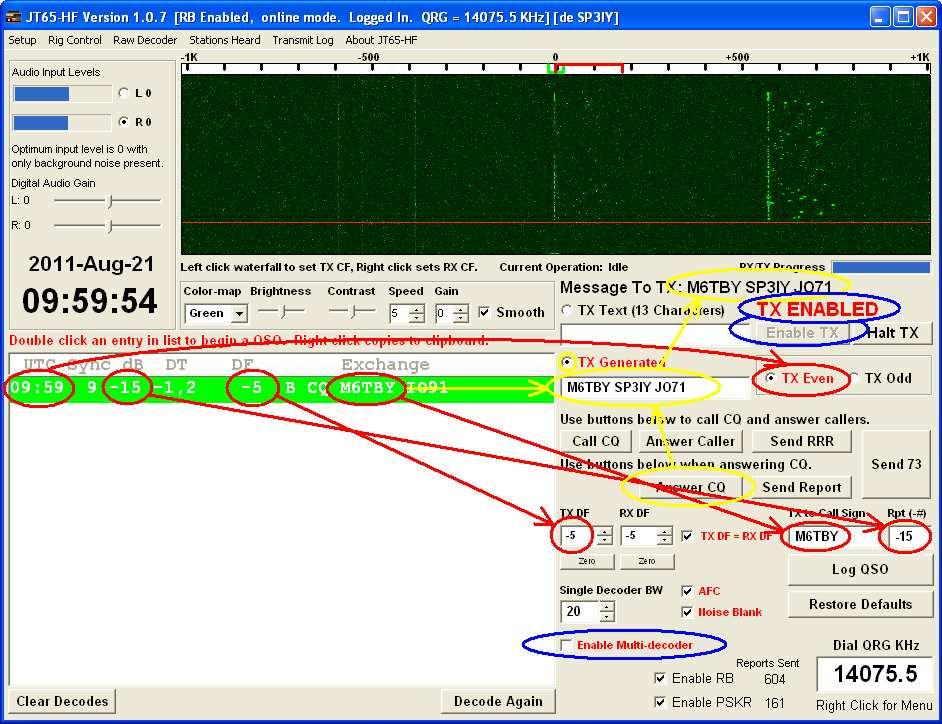Click the RX/TX Progress bar
Image resolution: width=942 pixels, height=724 pixels.
[x=881, y=267]
